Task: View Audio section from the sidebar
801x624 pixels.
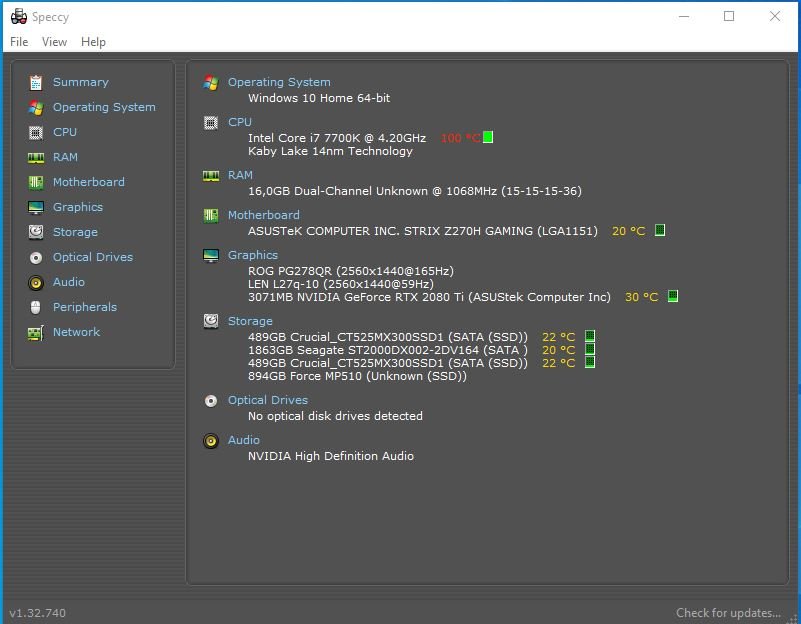Action: 69,282
